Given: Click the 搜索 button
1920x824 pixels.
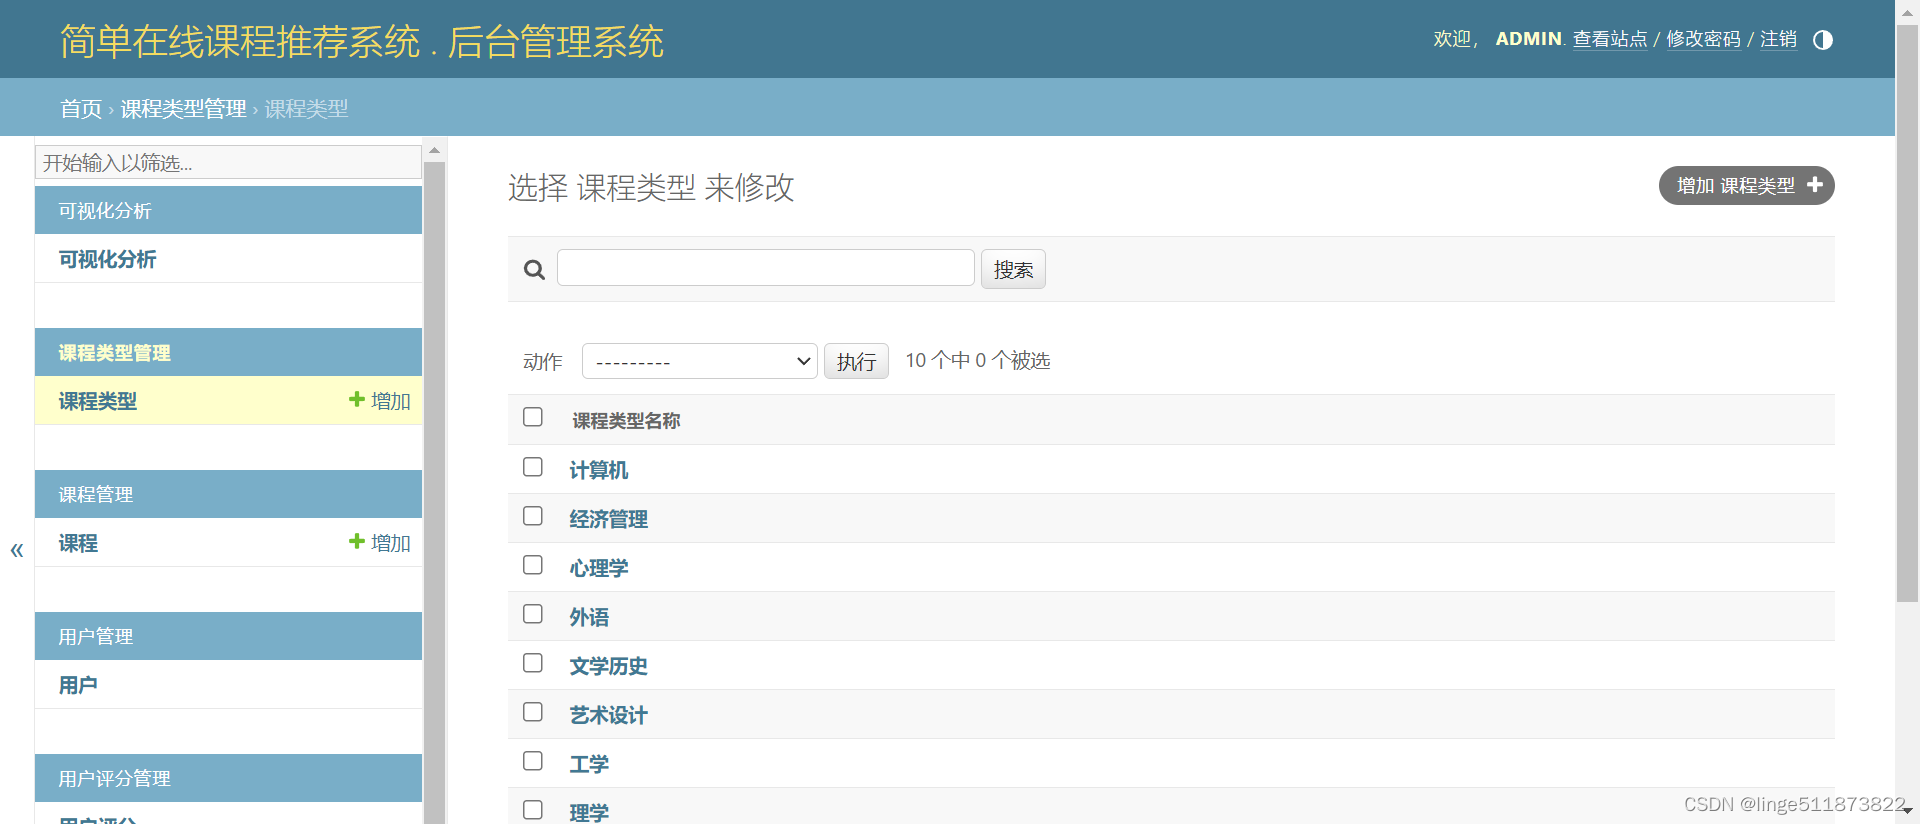Looking at the screenshot, I should [x=1013, y=269].
